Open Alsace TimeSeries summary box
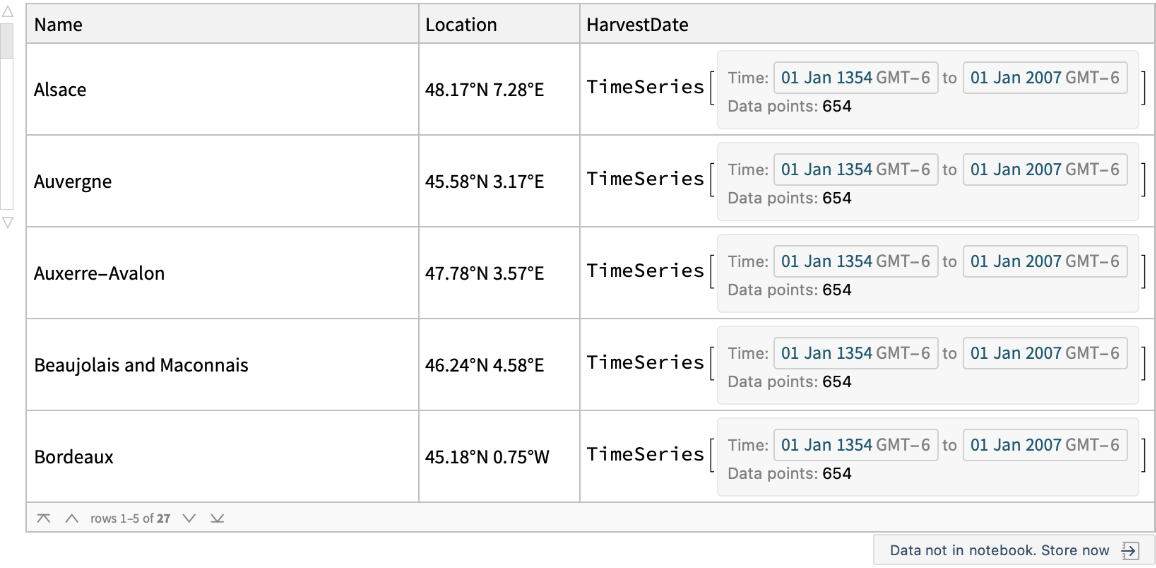 (927, 90)
